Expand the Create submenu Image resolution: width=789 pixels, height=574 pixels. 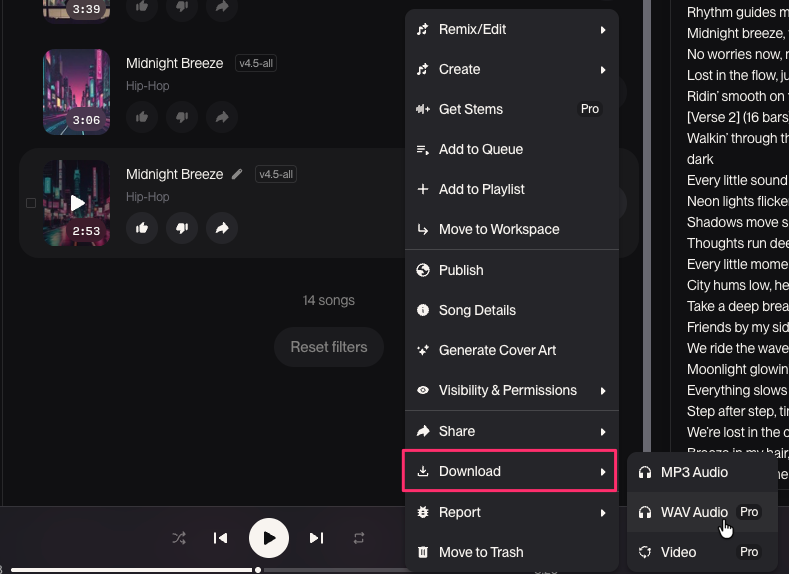coord(511,70)
